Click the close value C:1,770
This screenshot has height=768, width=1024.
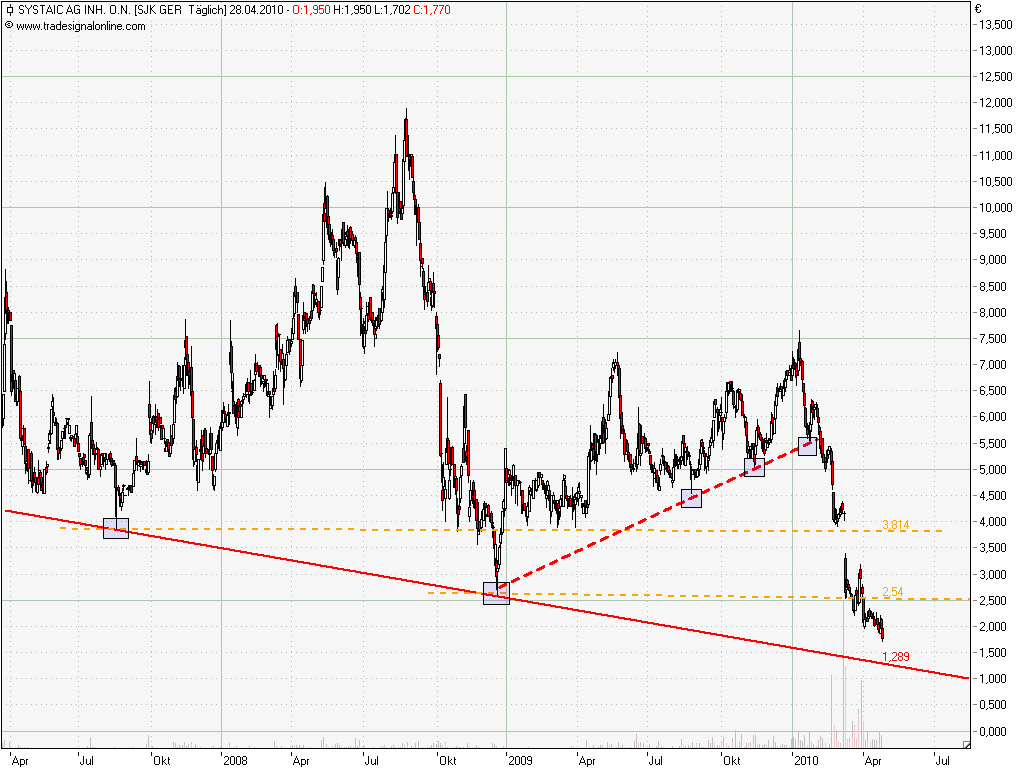coord(432,10)
